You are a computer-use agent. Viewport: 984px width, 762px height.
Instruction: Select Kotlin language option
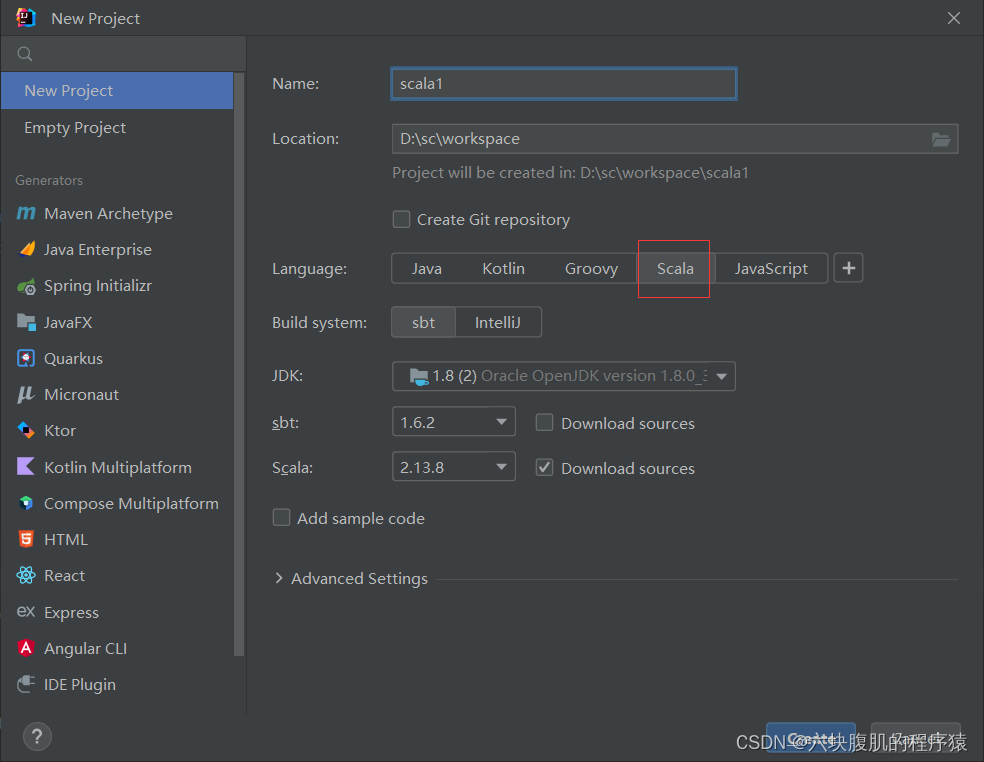(503, 269)
